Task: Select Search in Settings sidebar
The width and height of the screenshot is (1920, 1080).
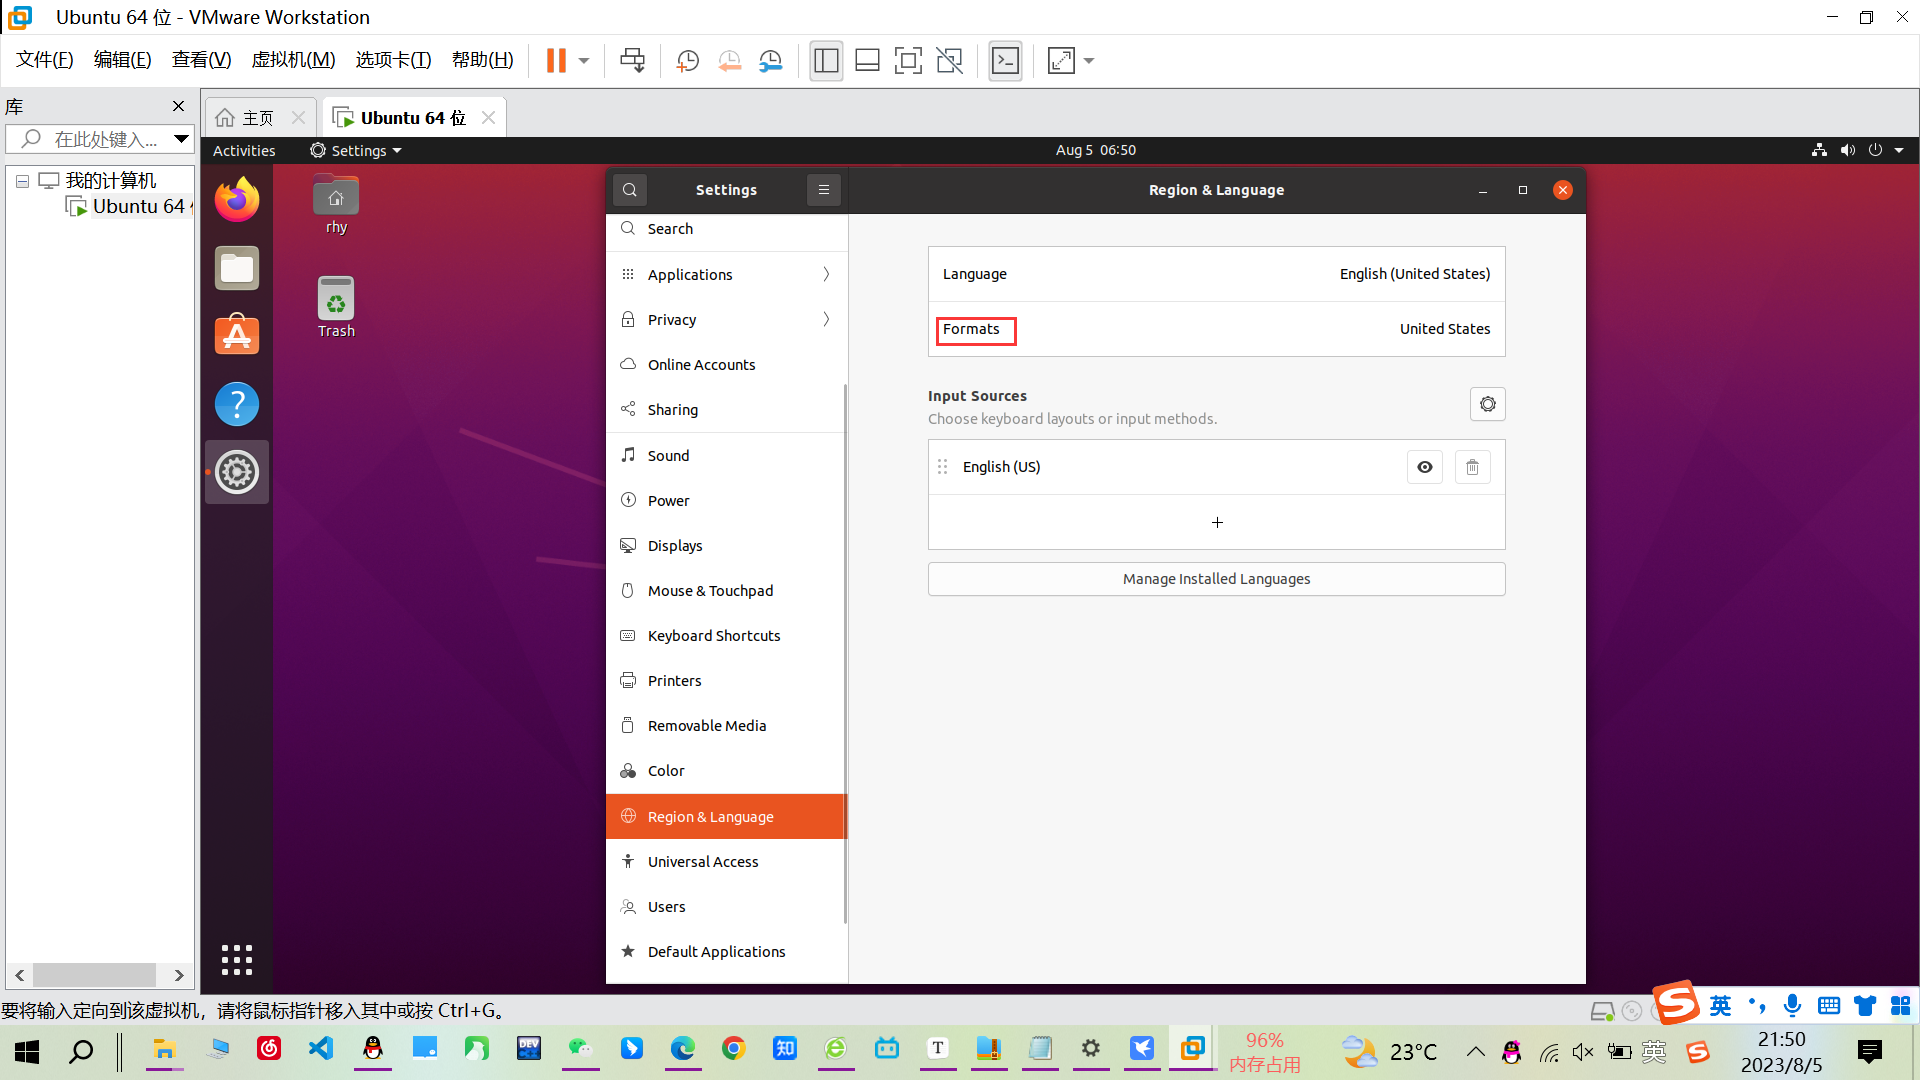Action: tap(727, 229)
